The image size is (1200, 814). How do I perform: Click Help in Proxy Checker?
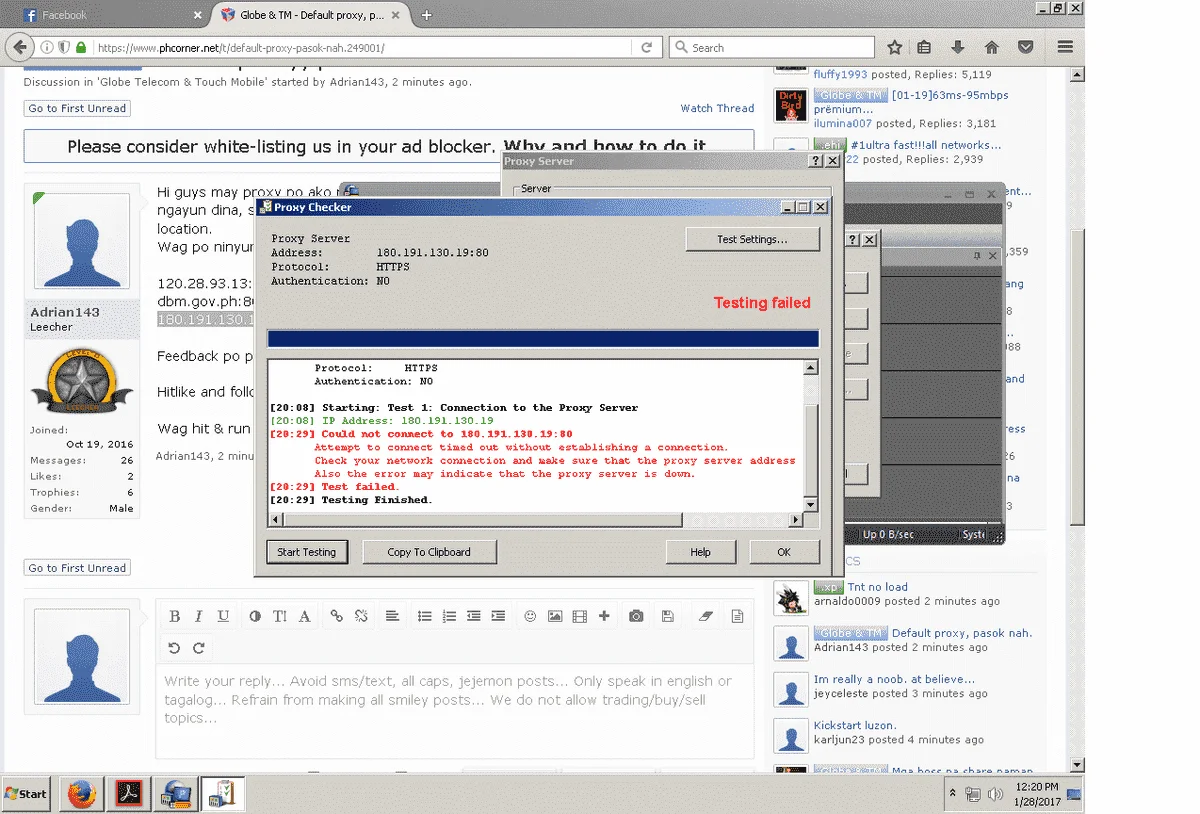coord(700,552)
